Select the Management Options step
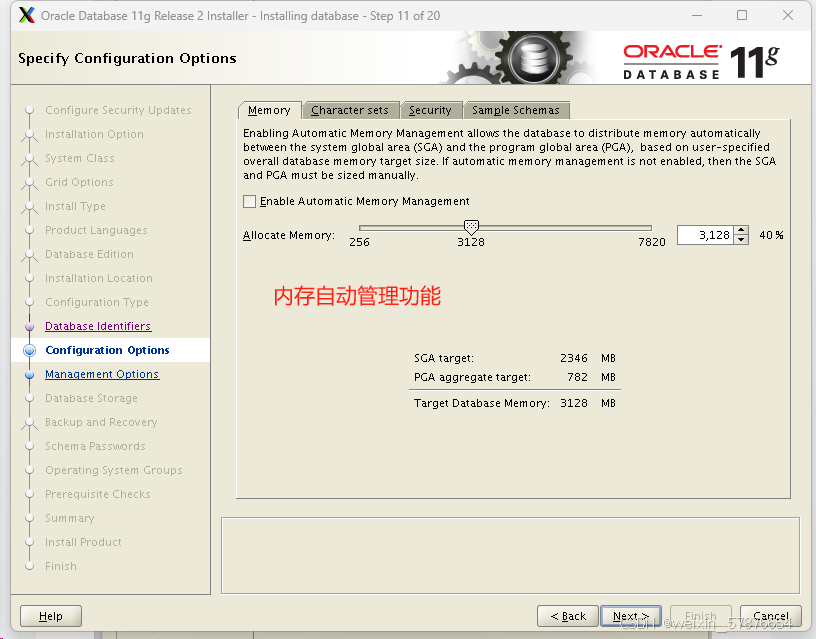This screenshot has height=639, width=816. (x=101, y=374)
